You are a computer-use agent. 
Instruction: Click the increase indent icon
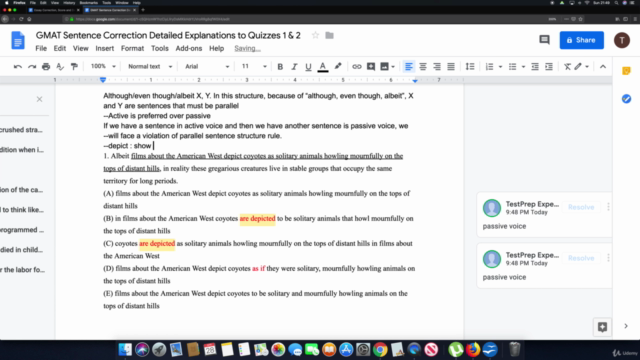[549, 67]
